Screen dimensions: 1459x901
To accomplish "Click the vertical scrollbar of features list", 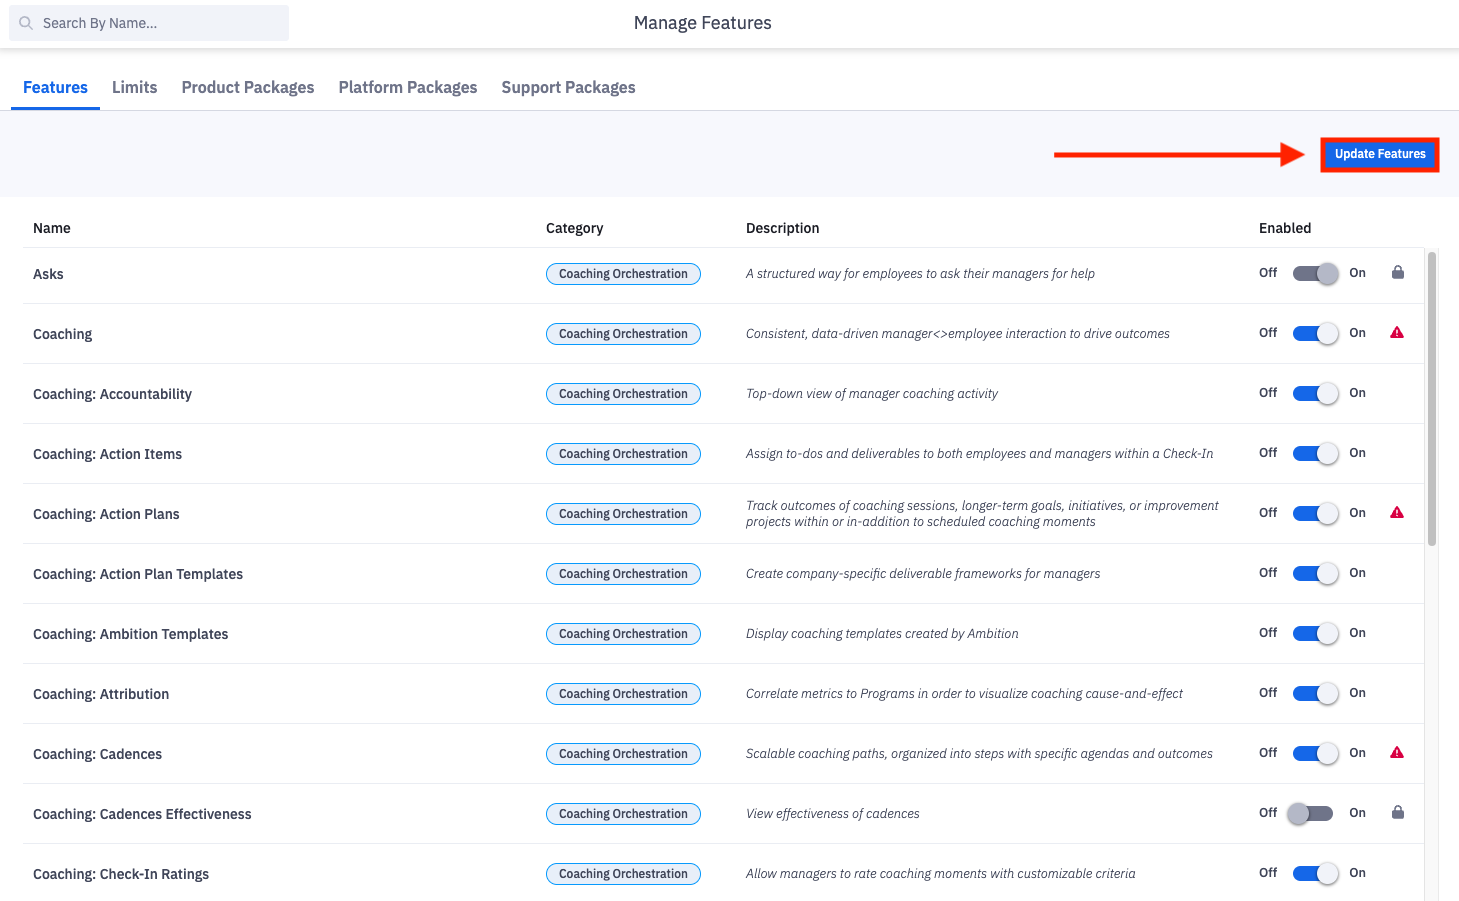I will coord(1431,400).
